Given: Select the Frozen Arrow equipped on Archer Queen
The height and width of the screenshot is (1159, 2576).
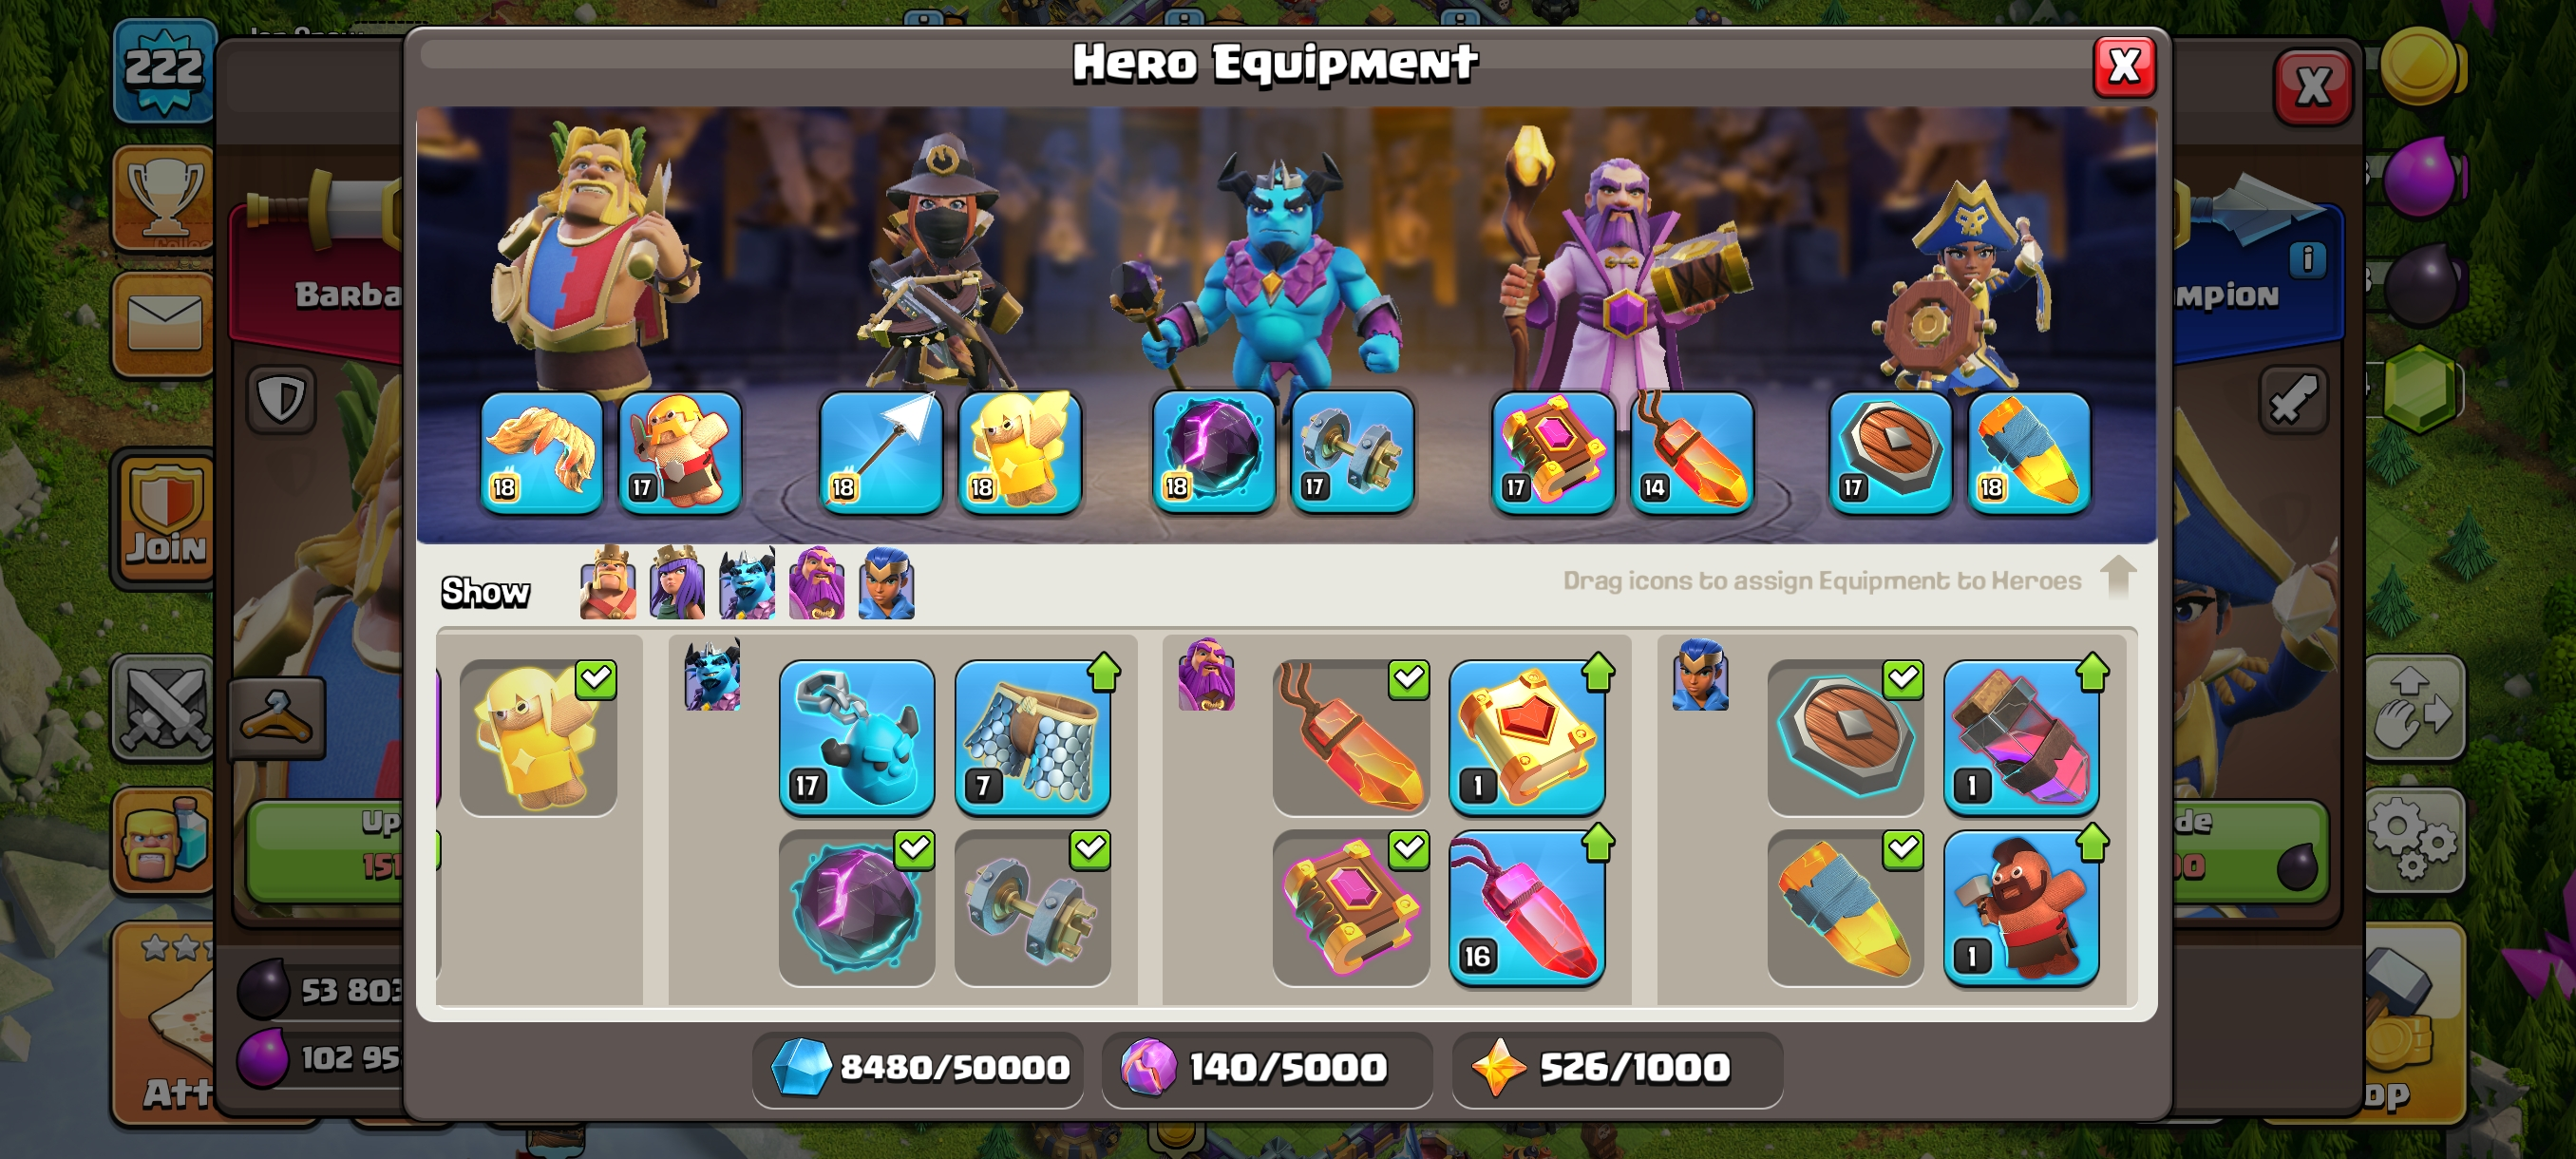Looking at the screenshot, I should point(880,452).
